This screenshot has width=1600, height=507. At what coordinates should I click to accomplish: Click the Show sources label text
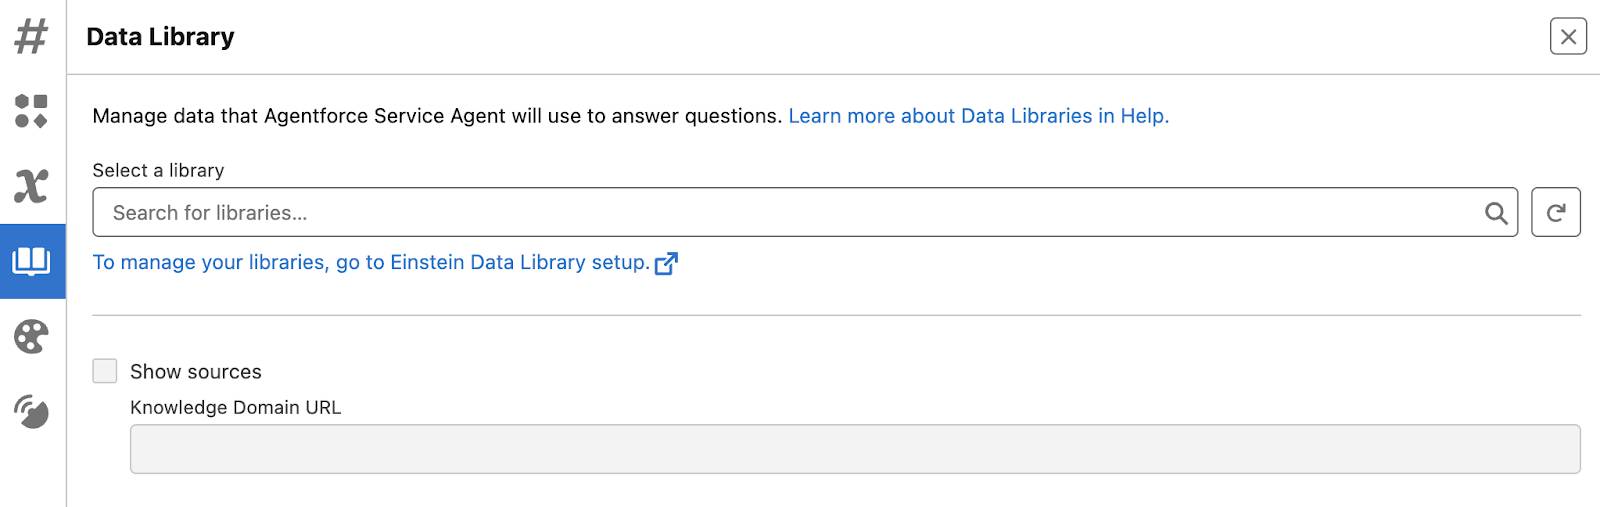196,372
